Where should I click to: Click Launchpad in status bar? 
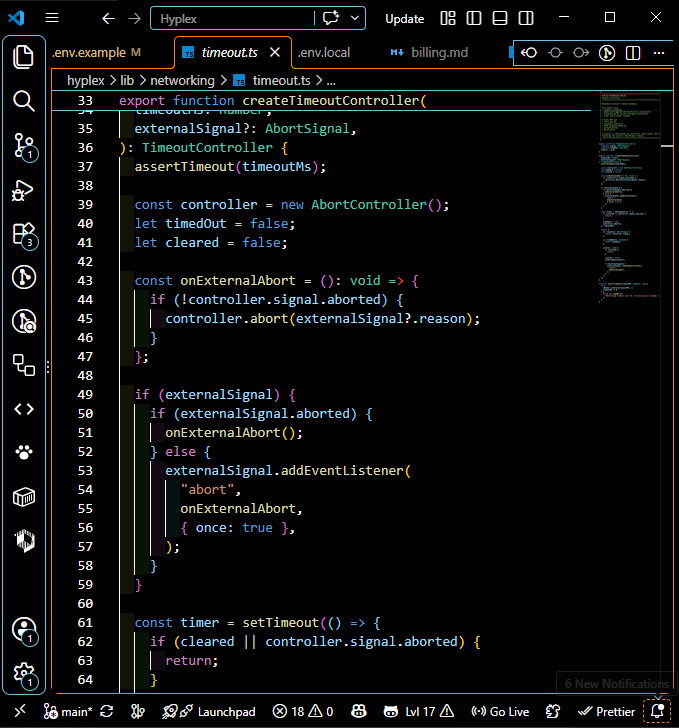click(x=227, y=712)
